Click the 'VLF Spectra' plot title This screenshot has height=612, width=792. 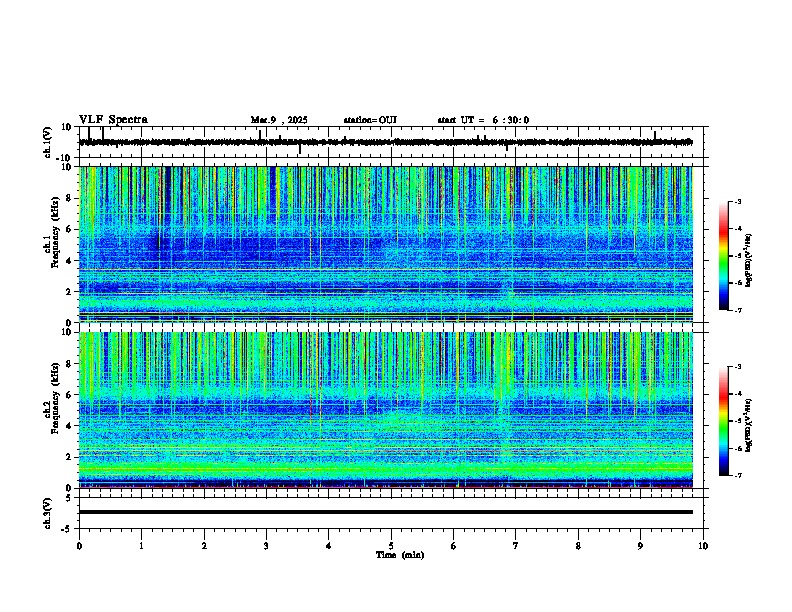pos(113,120)
